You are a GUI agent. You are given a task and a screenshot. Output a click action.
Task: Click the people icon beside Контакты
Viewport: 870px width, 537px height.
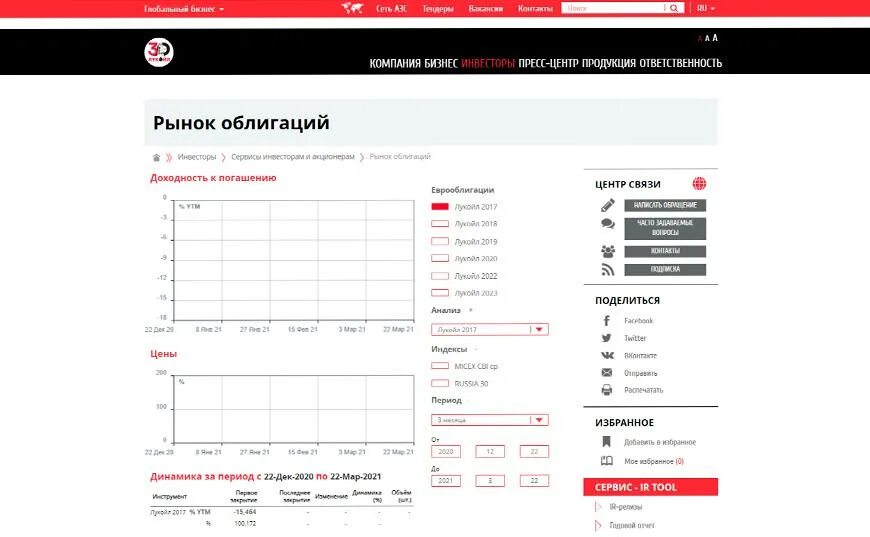coord(608,251)
